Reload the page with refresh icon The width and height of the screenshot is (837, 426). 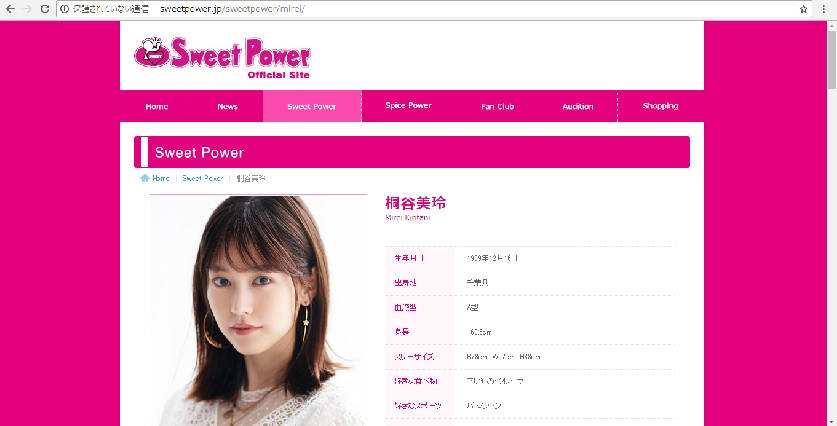coord(45,9)
